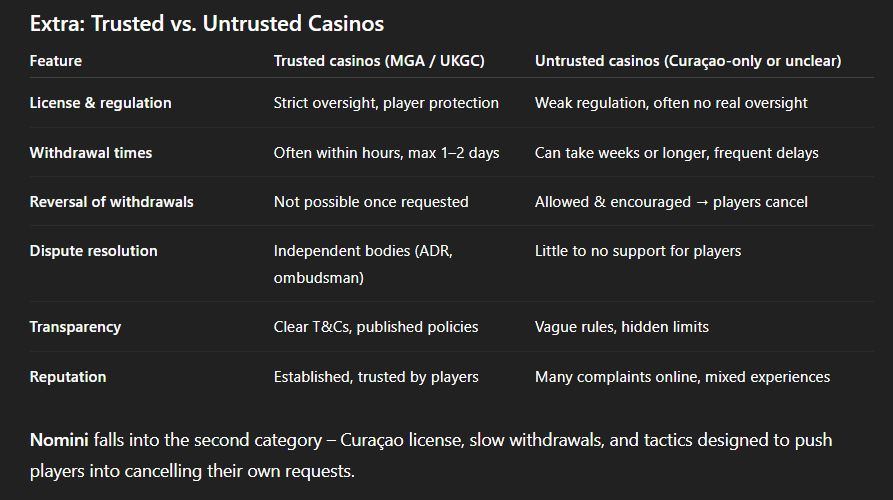893x500 pixels.
Task: Click the 'License & regulation' row label
Action: [100, 103]
